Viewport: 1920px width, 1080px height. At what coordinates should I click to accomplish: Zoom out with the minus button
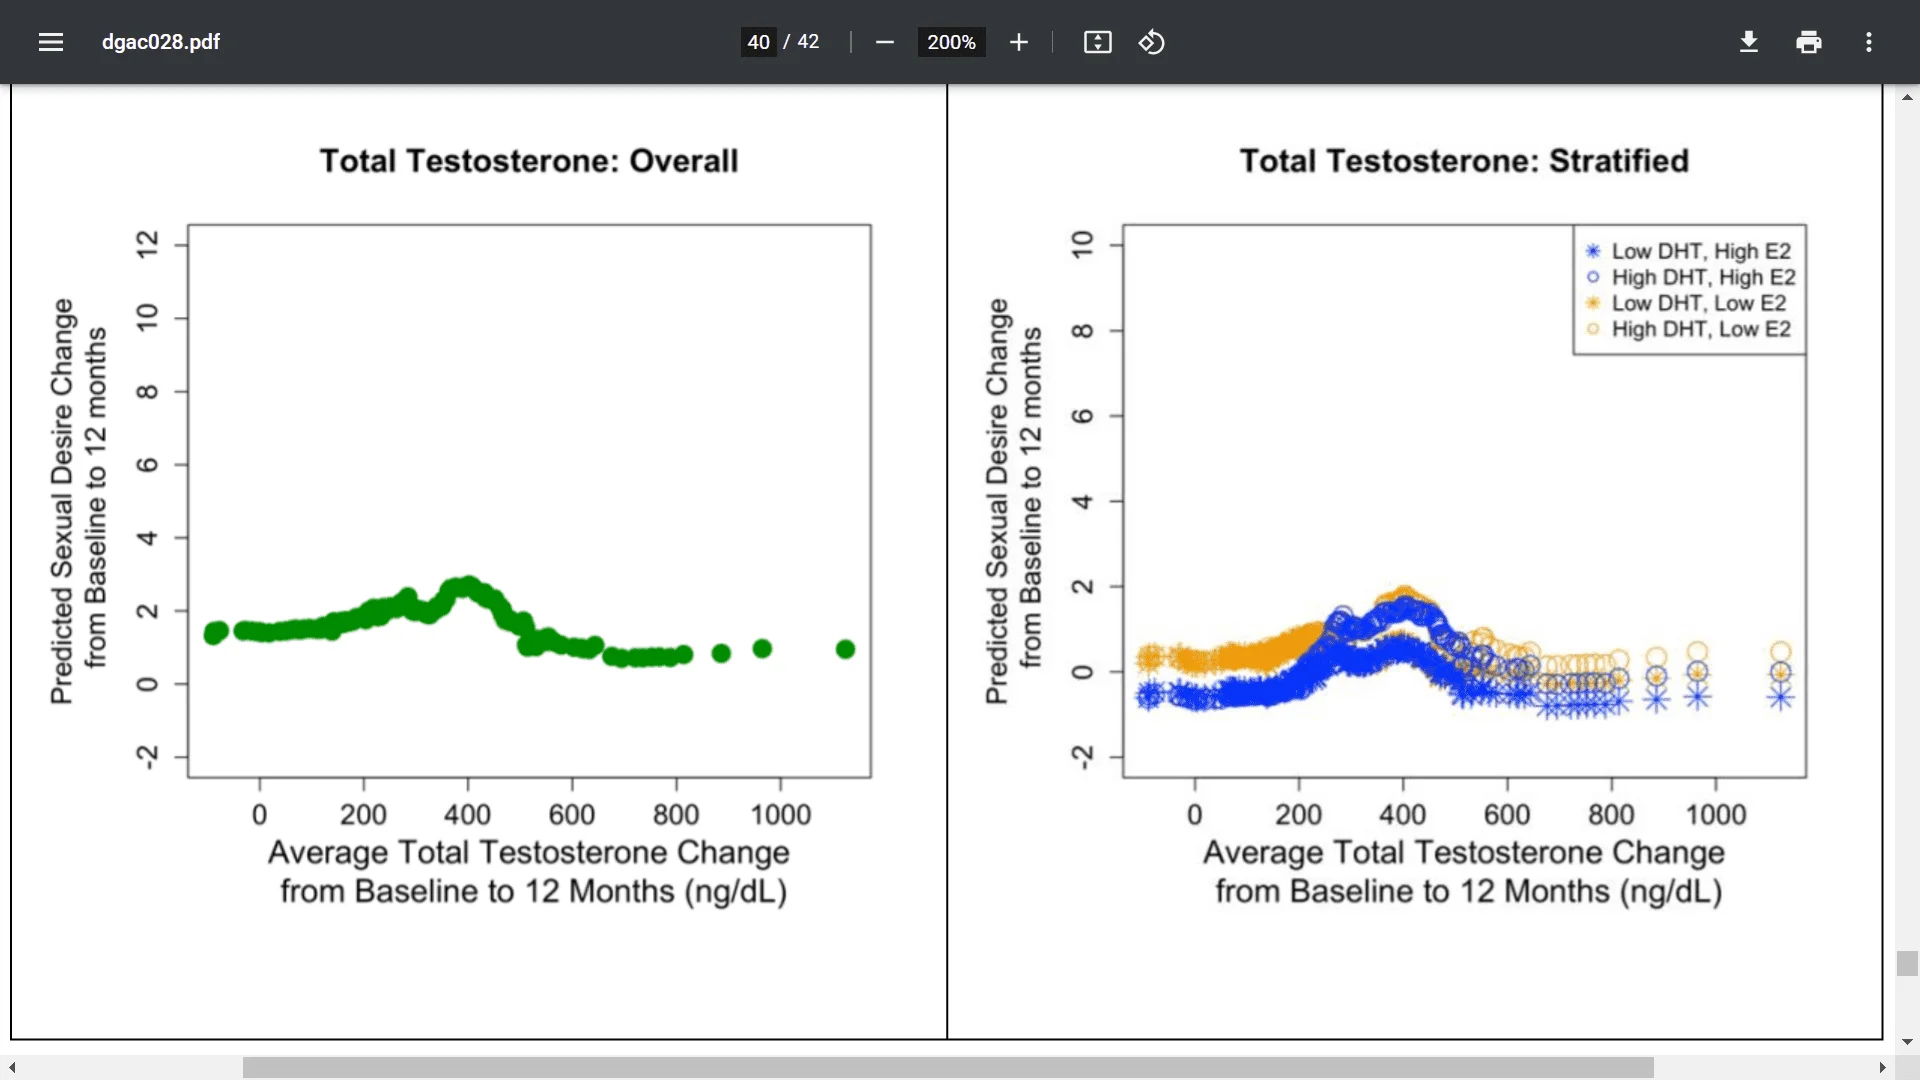pos(884,42)
